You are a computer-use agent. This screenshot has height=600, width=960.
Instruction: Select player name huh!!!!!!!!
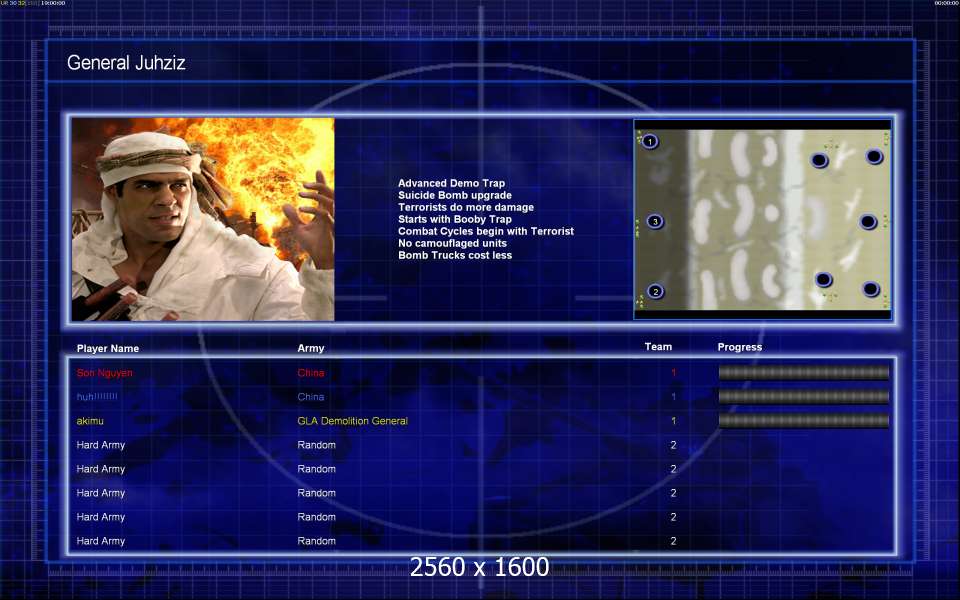click(x=97, y=397)
